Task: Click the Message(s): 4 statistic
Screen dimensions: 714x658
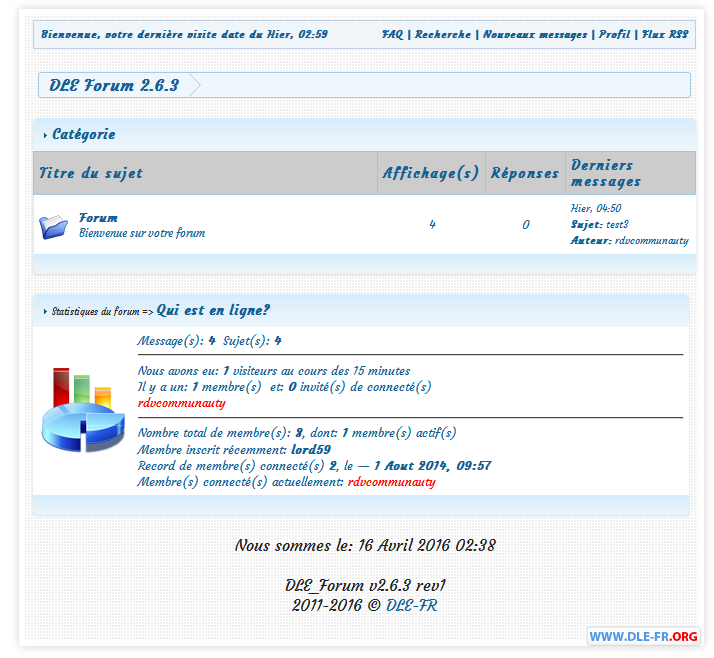Action: point(176,341)
